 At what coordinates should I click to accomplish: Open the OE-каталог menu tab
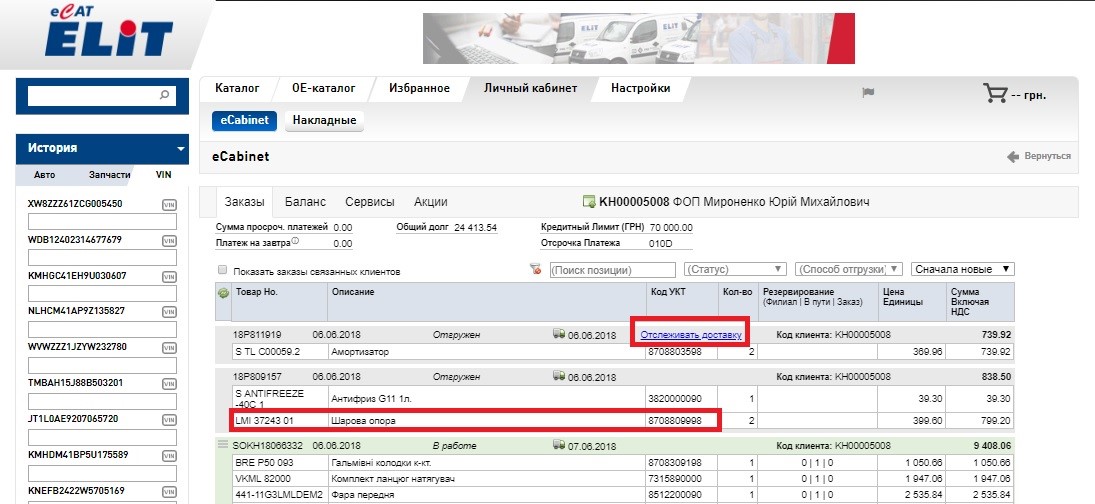(319, 88)
